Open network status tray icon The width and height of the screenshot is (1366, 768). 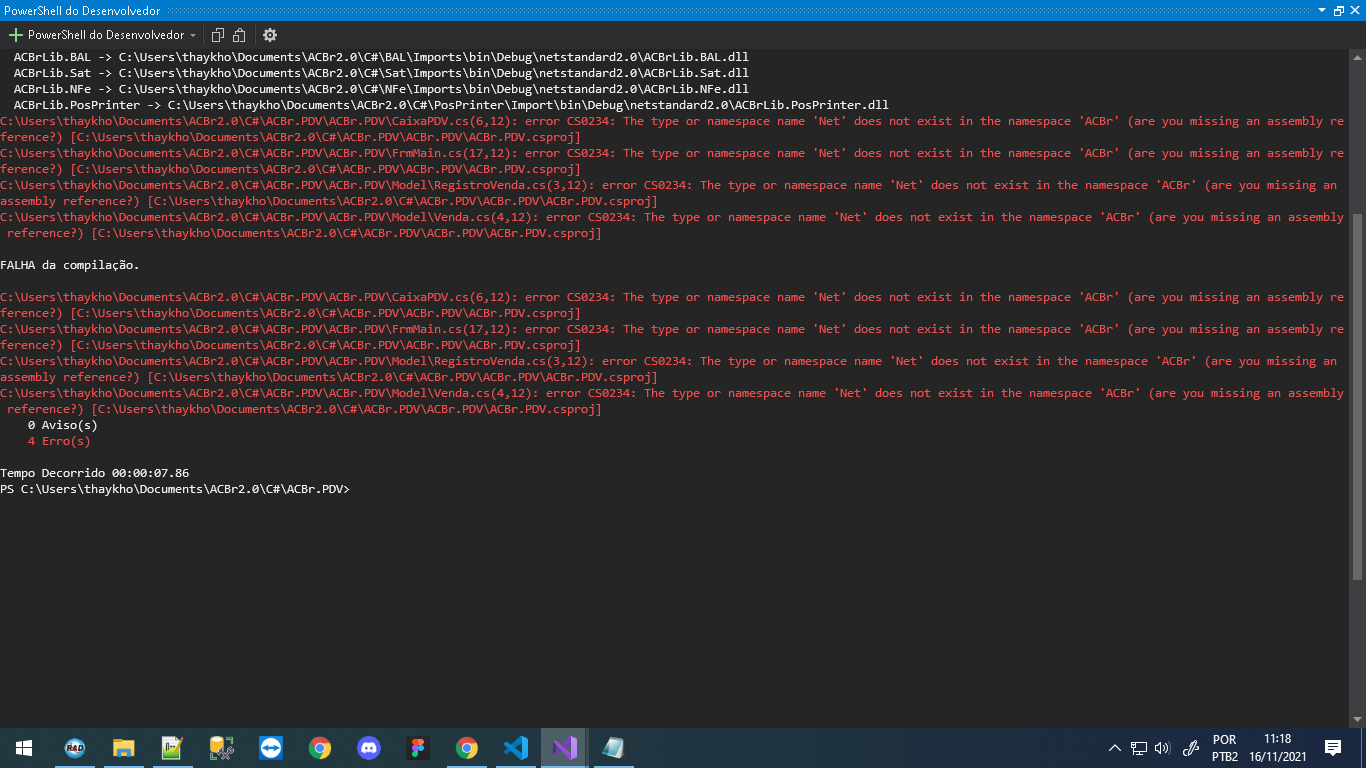(1139, 748)
